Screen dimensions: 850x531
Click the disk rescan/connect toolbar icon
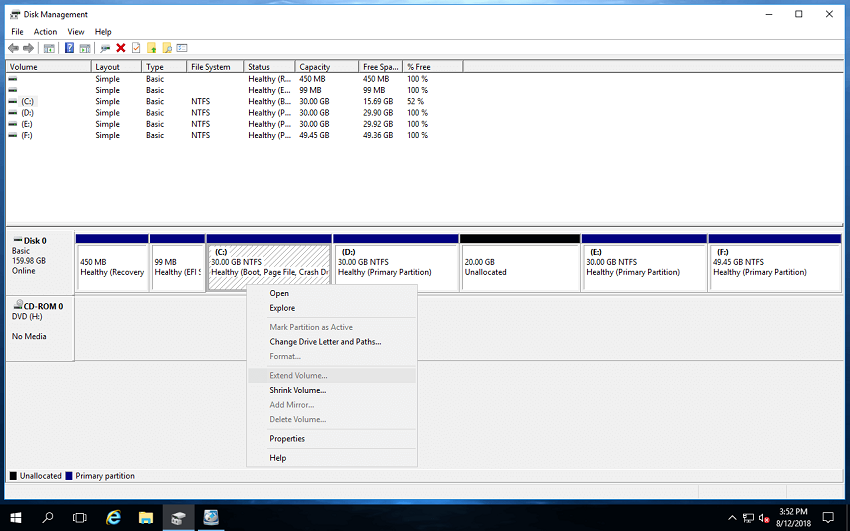[x=105, y=48]
